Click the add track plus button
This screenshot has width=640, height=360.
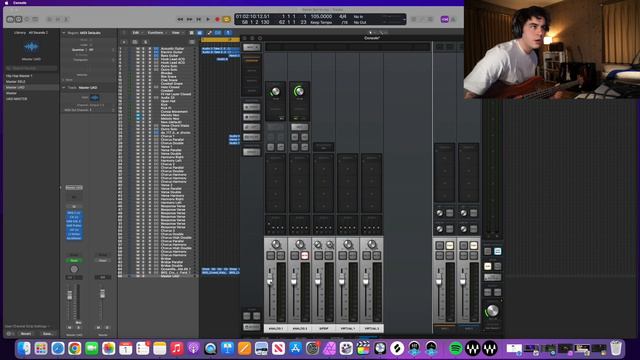[x=124, y=42]
